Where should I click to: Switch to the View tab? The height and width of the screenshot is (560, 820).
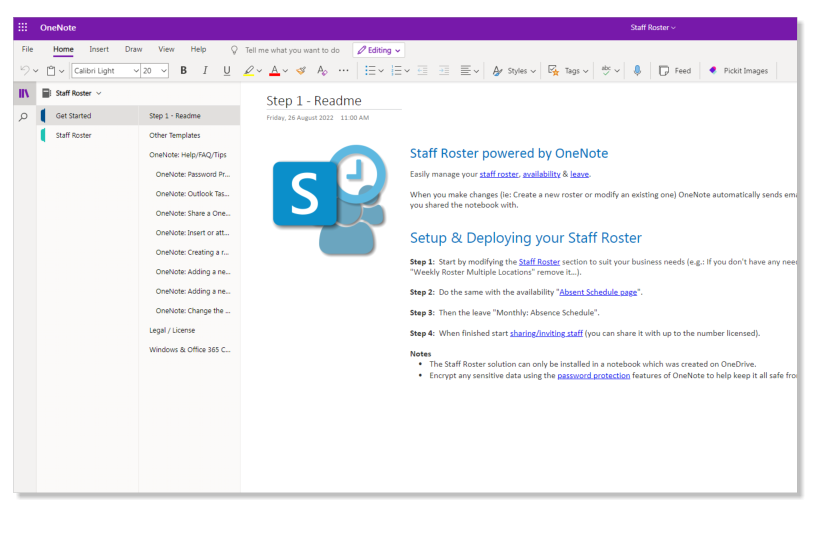[x=166, y=49]
